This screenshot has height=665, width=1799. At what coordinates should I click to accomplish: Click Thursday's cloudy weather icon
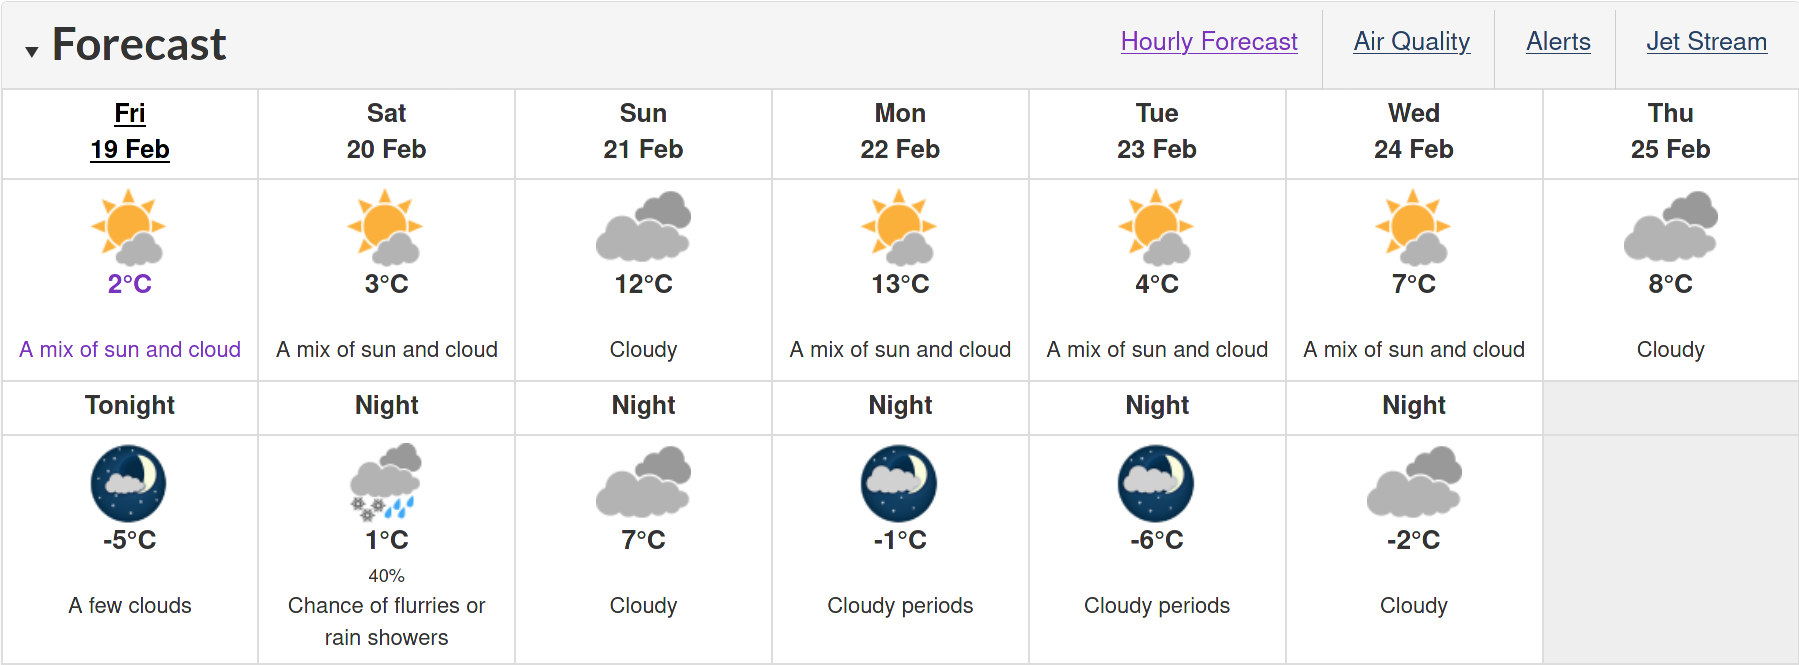[1670, 227]
